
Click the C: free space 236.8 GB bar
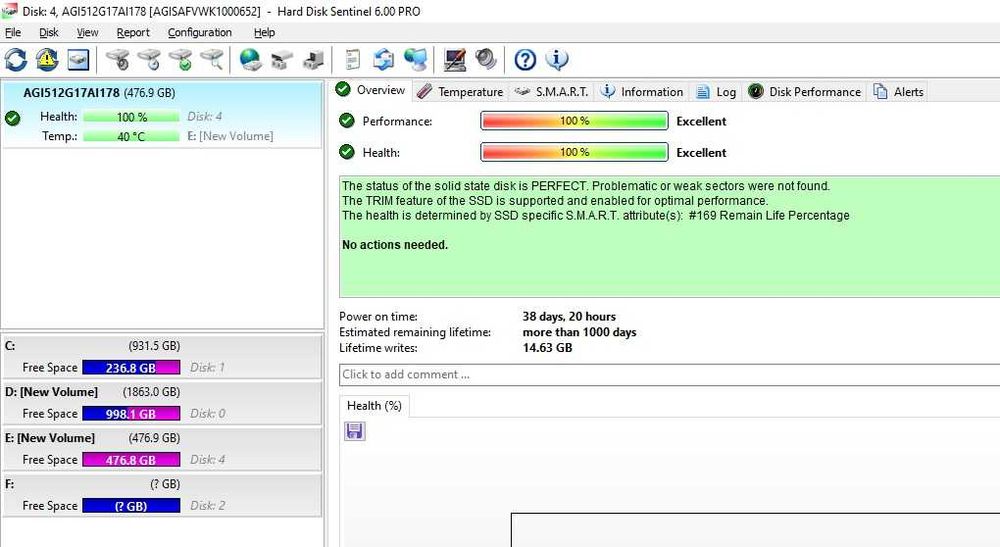tap(131, 368)
